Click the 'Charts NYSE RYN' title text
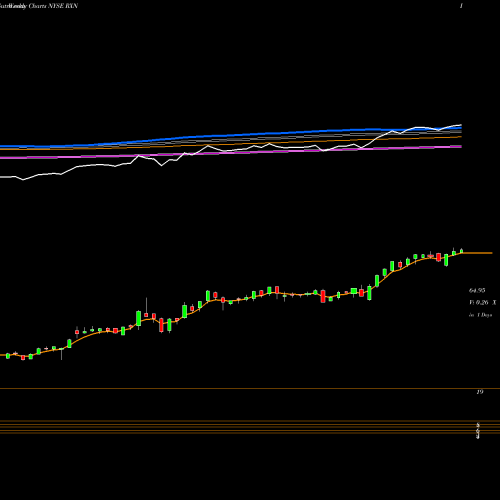The image size is (500, 500). click(53, 6)
